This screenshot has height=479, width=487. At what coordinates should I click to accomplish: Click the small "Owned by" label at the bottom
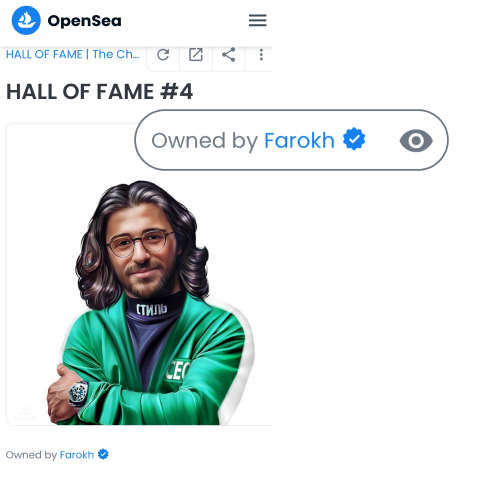(31, 455)
